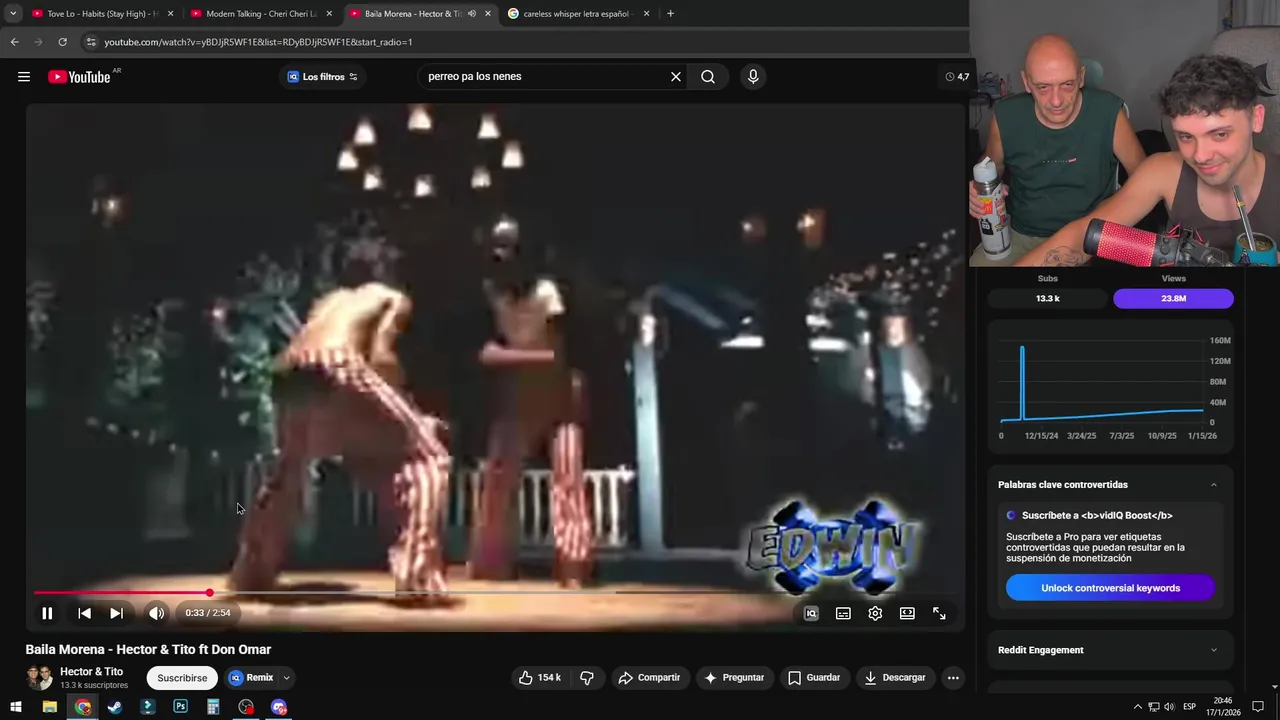Image resolution: width=1280 pixels, height=720 pixels.
Task: Show hidden system tray icons
Action: [1137, 707]
